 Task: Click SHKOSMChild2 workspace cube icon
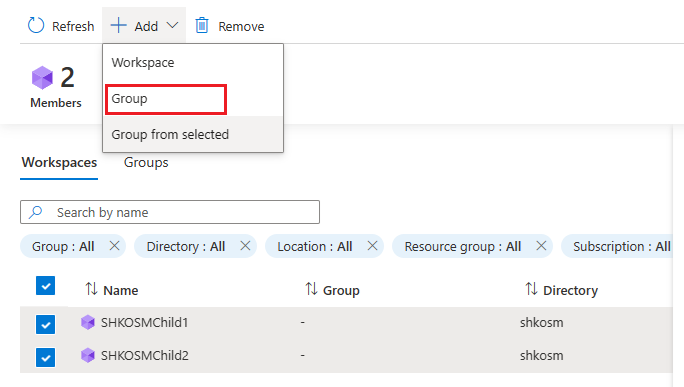pyautogui.click(x=88, y=355)
